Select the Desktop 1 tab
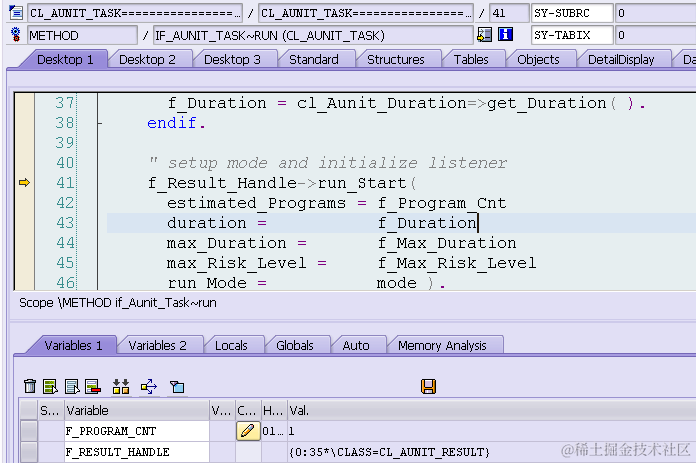Screen dimensions: 696x463 [65, 59]
